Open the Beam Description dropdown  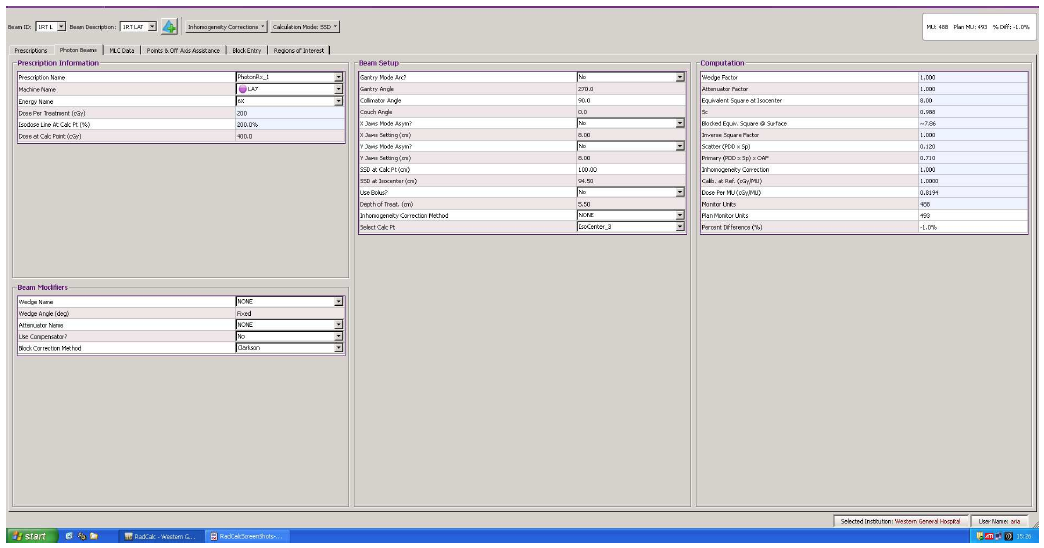(x=152, y=27)
